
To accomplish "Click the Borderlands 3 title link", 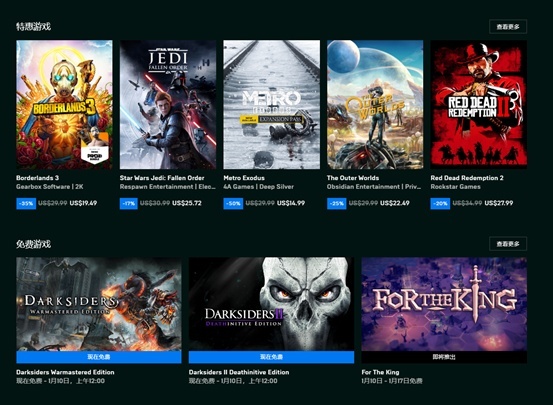I will pyautogui.click(x=37, y=178).
